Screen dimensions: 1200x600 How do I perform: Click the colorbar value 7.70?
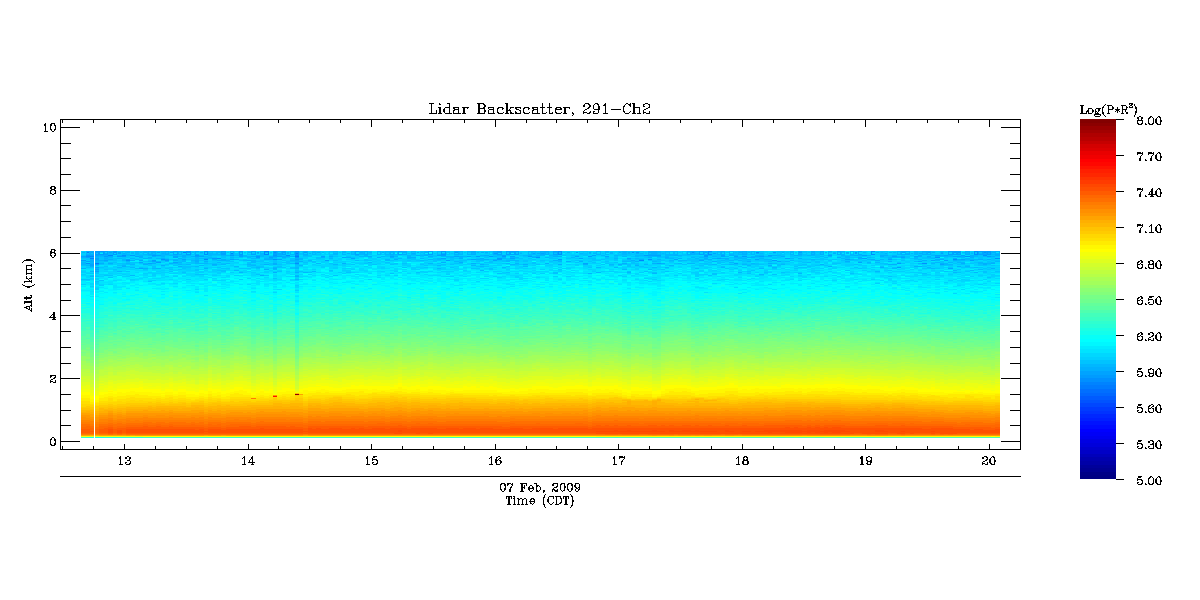pyautogui.click(x=1148, y=157)
